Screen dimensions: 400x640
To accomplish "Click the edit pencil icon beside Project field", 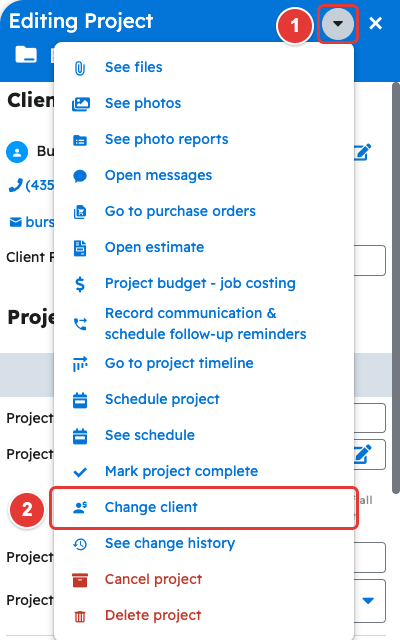I will 362,454.
